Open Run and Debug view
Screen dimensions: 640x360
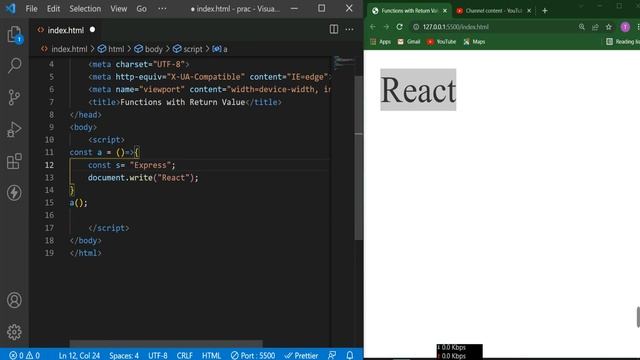(14, 129)
